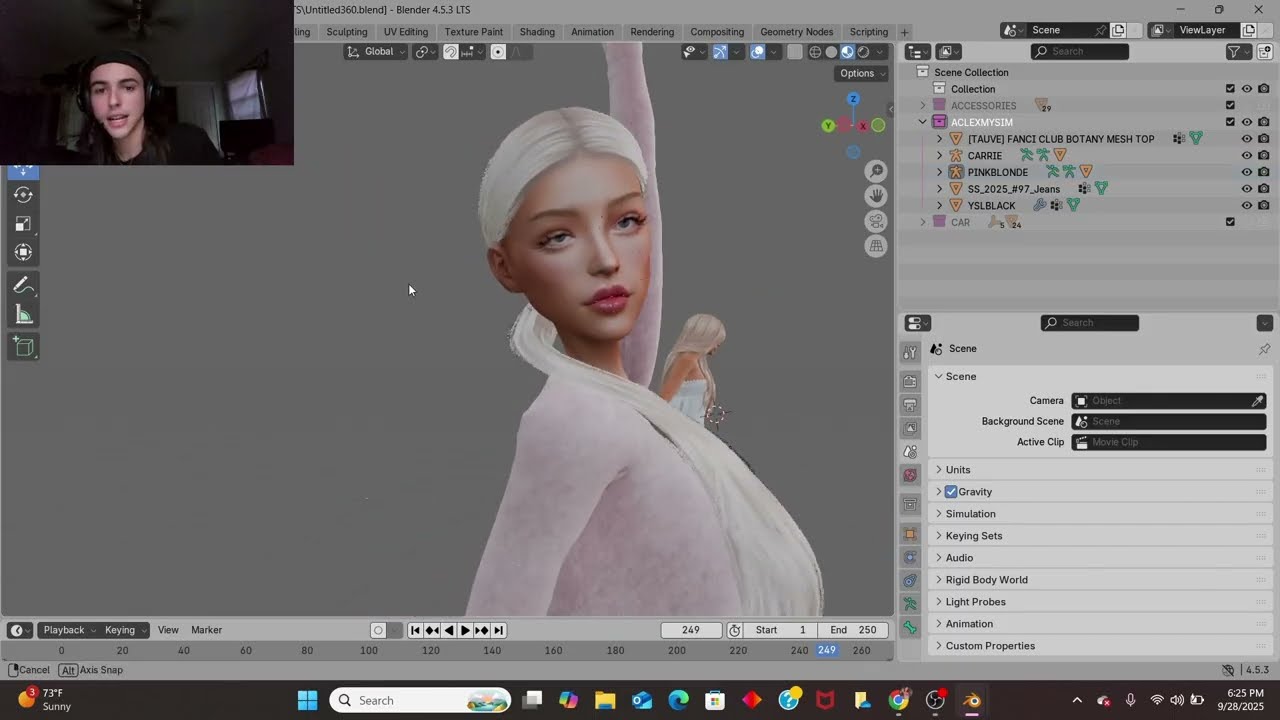Toggle the viewport overlays button
Viewport: 1280px width, 720px height.
758,52
